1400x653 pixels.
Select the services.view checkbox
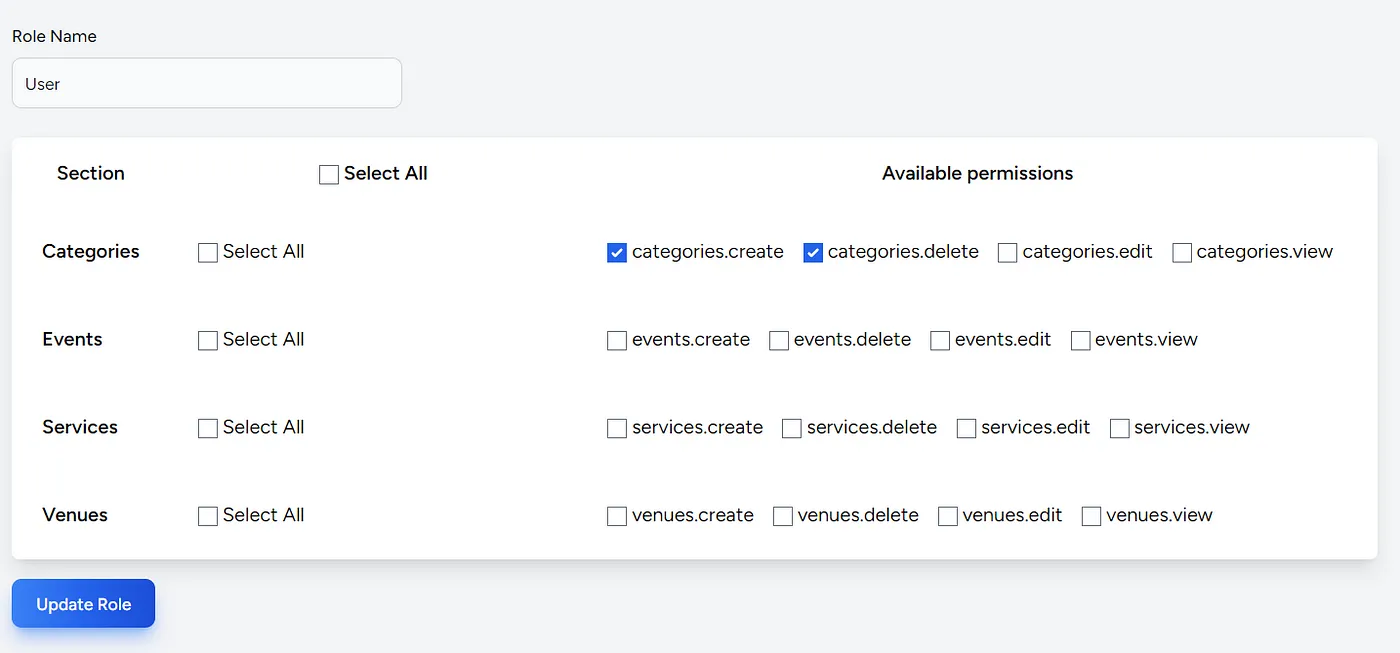(x=1119, y=429)
